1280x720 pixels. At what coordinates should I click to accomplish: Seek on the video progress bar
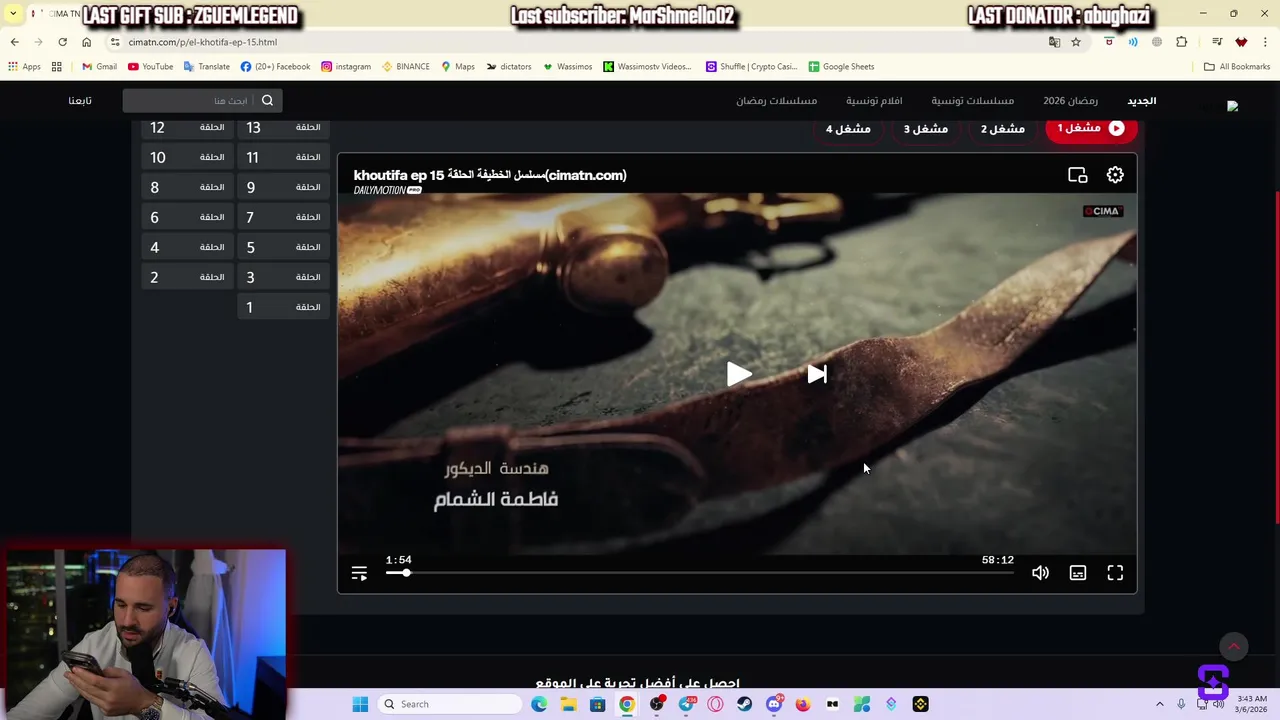(x=700, y=573)
